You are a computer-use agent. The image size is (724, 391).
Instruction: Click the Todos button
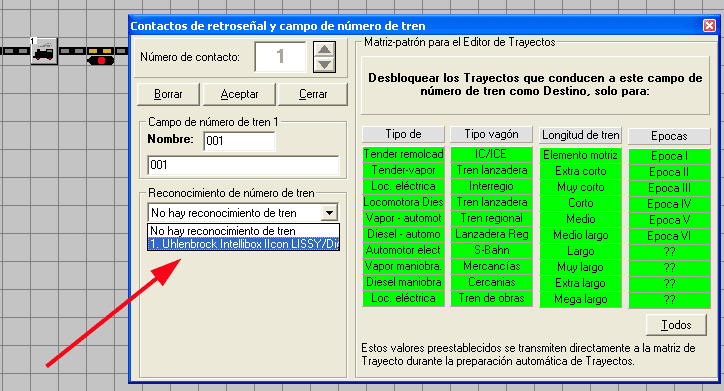click(676, 325)
